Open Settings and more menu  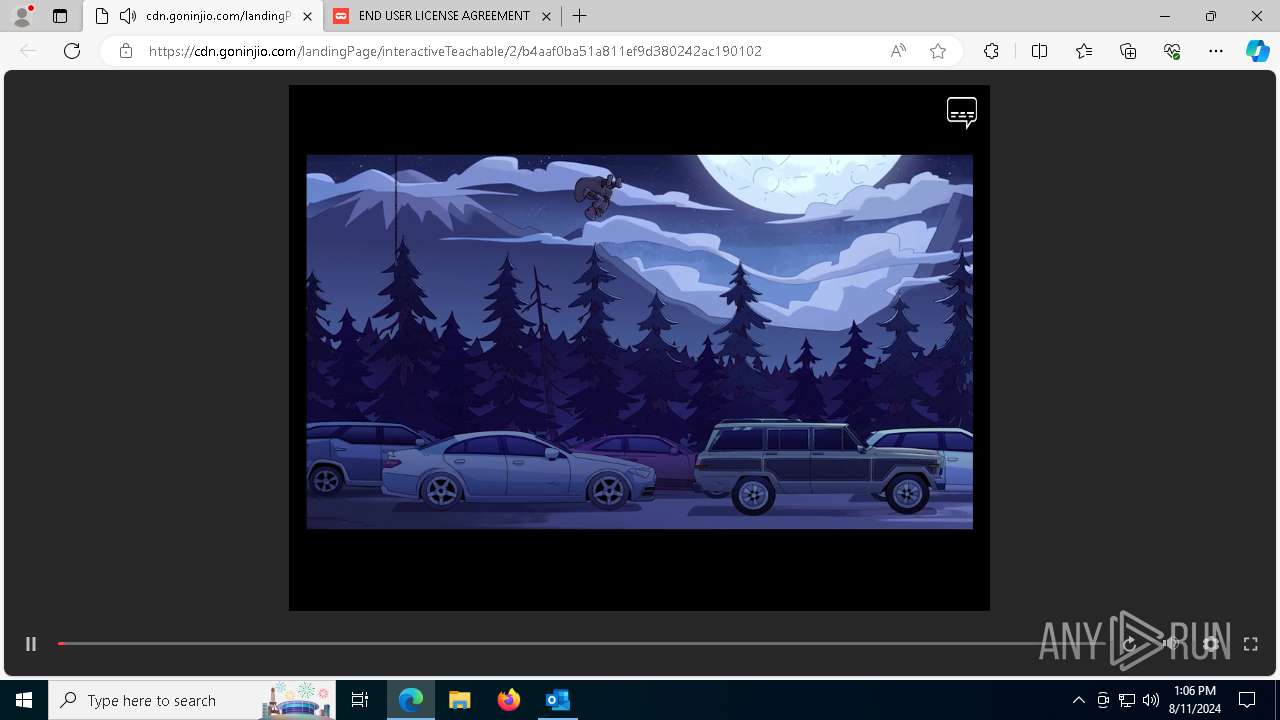pyautogui.click(x=1216, y=51)
